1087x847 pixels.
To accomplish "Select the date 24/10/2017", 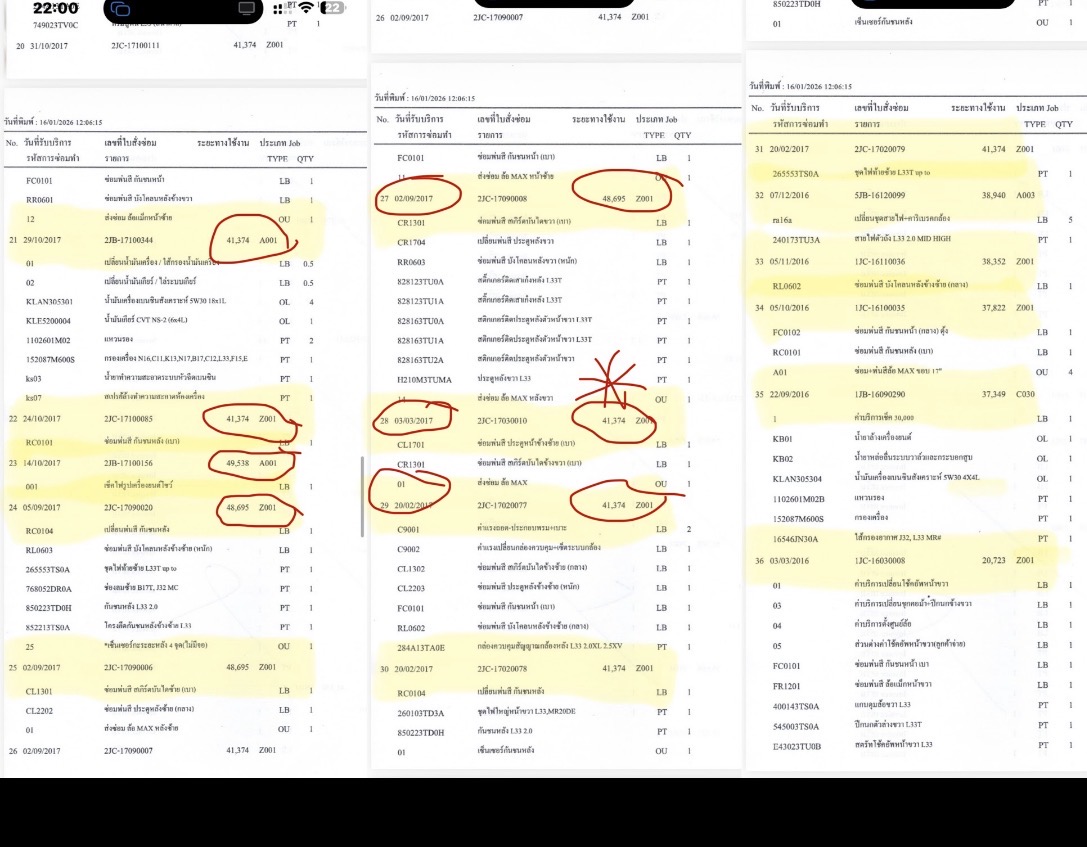I will [42, 419].
